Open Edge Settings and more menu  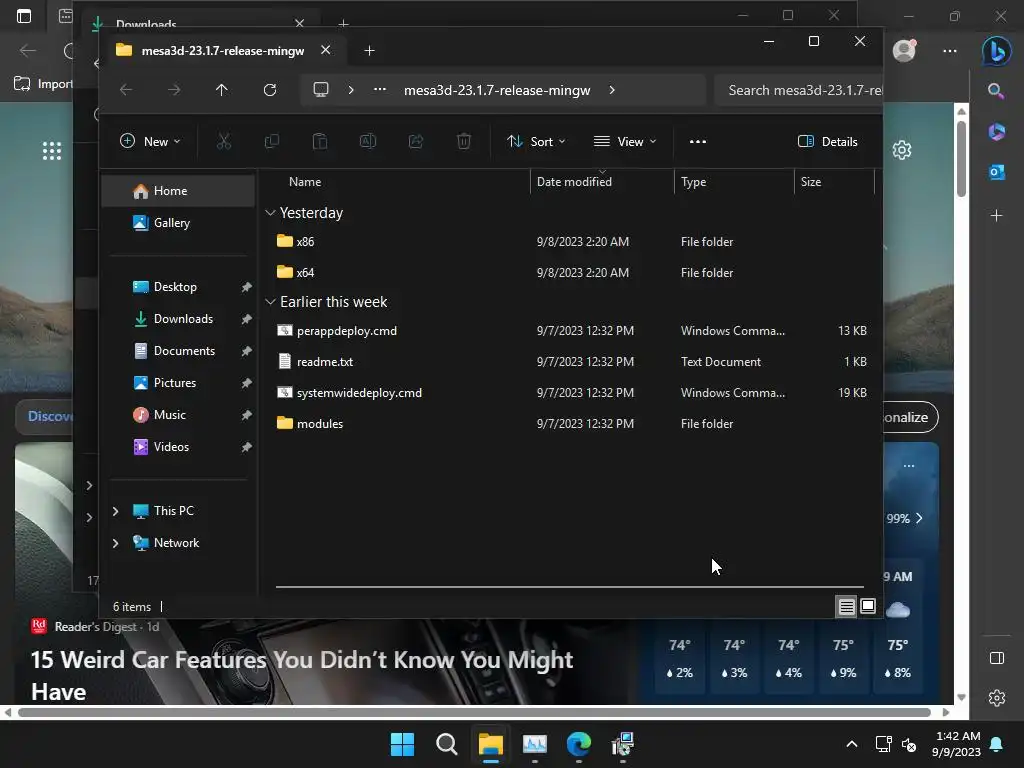(950, 50)
